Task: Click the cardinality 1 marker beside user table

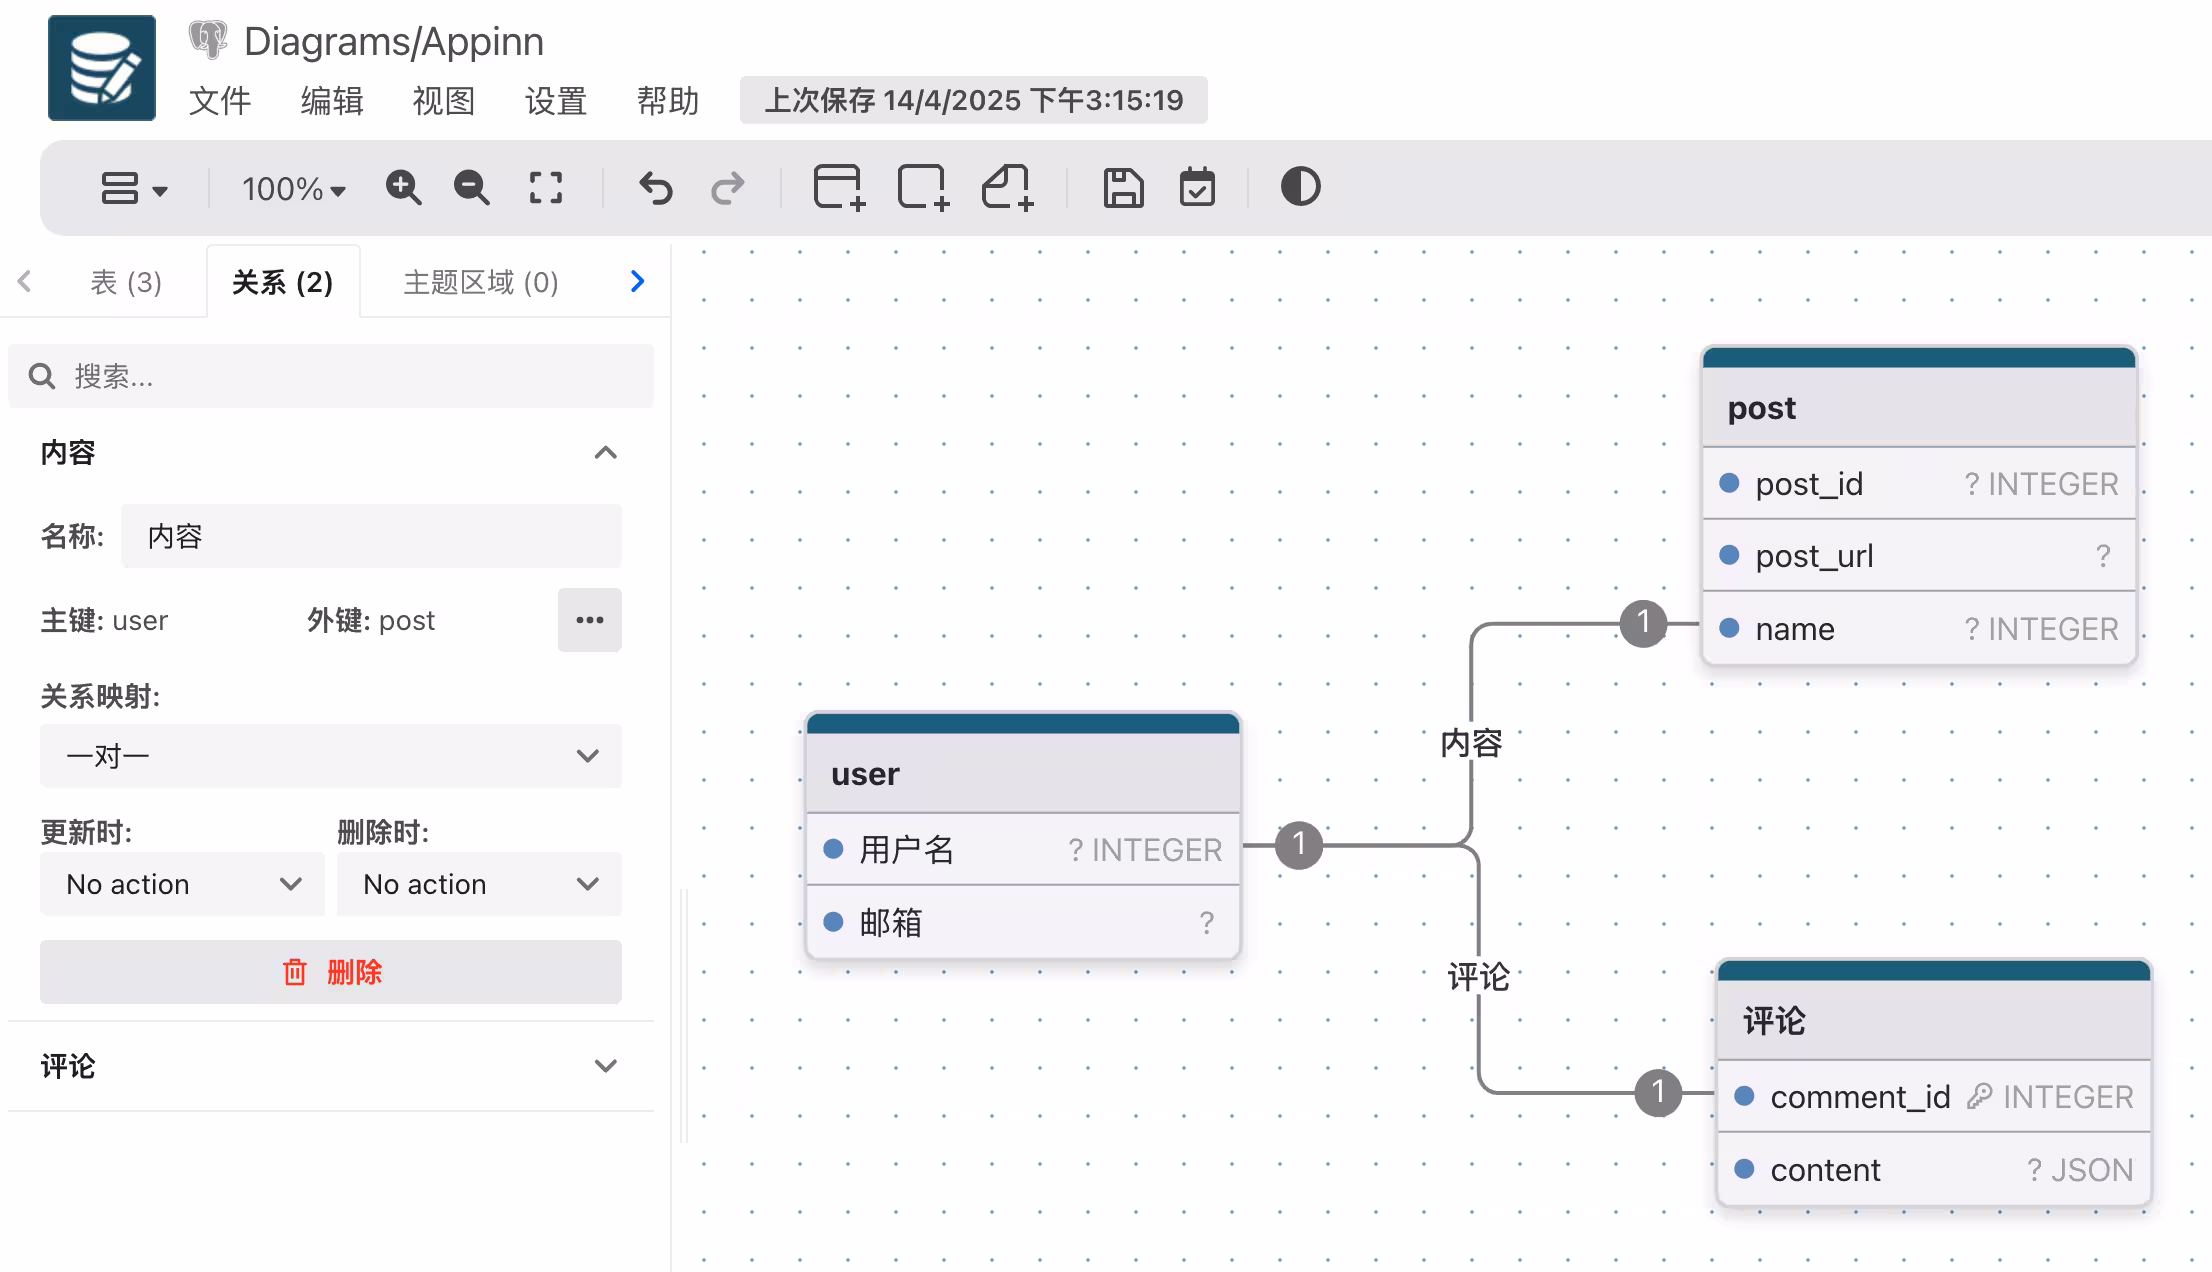Action: (1299, 845)
